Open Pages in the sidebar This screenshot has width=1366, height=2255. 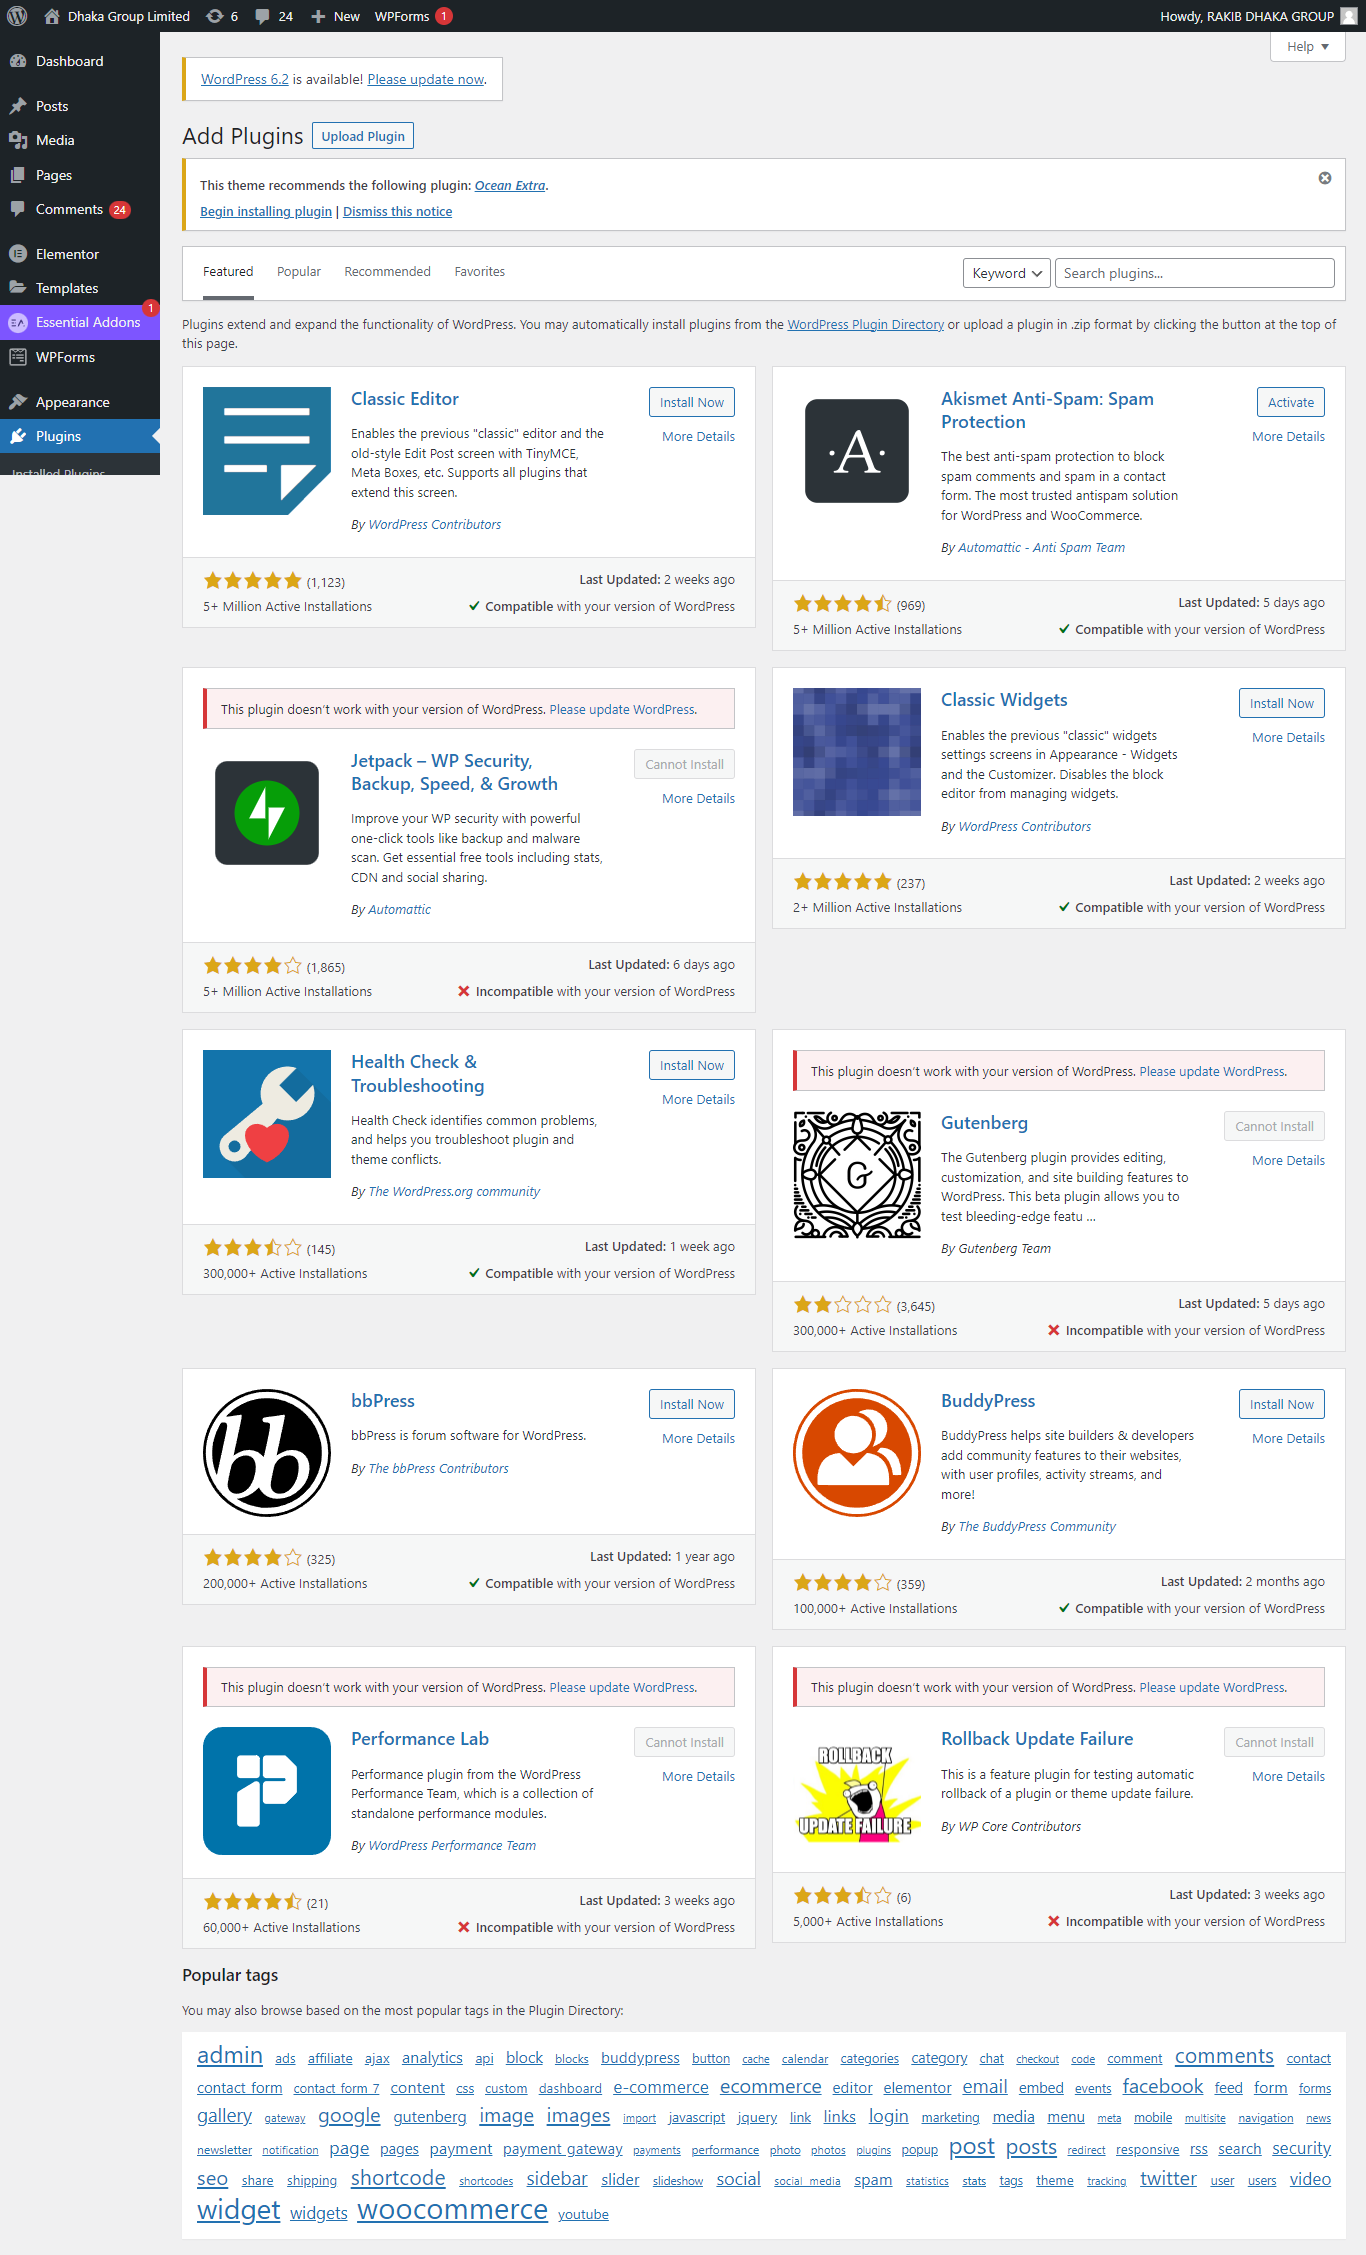54,175
